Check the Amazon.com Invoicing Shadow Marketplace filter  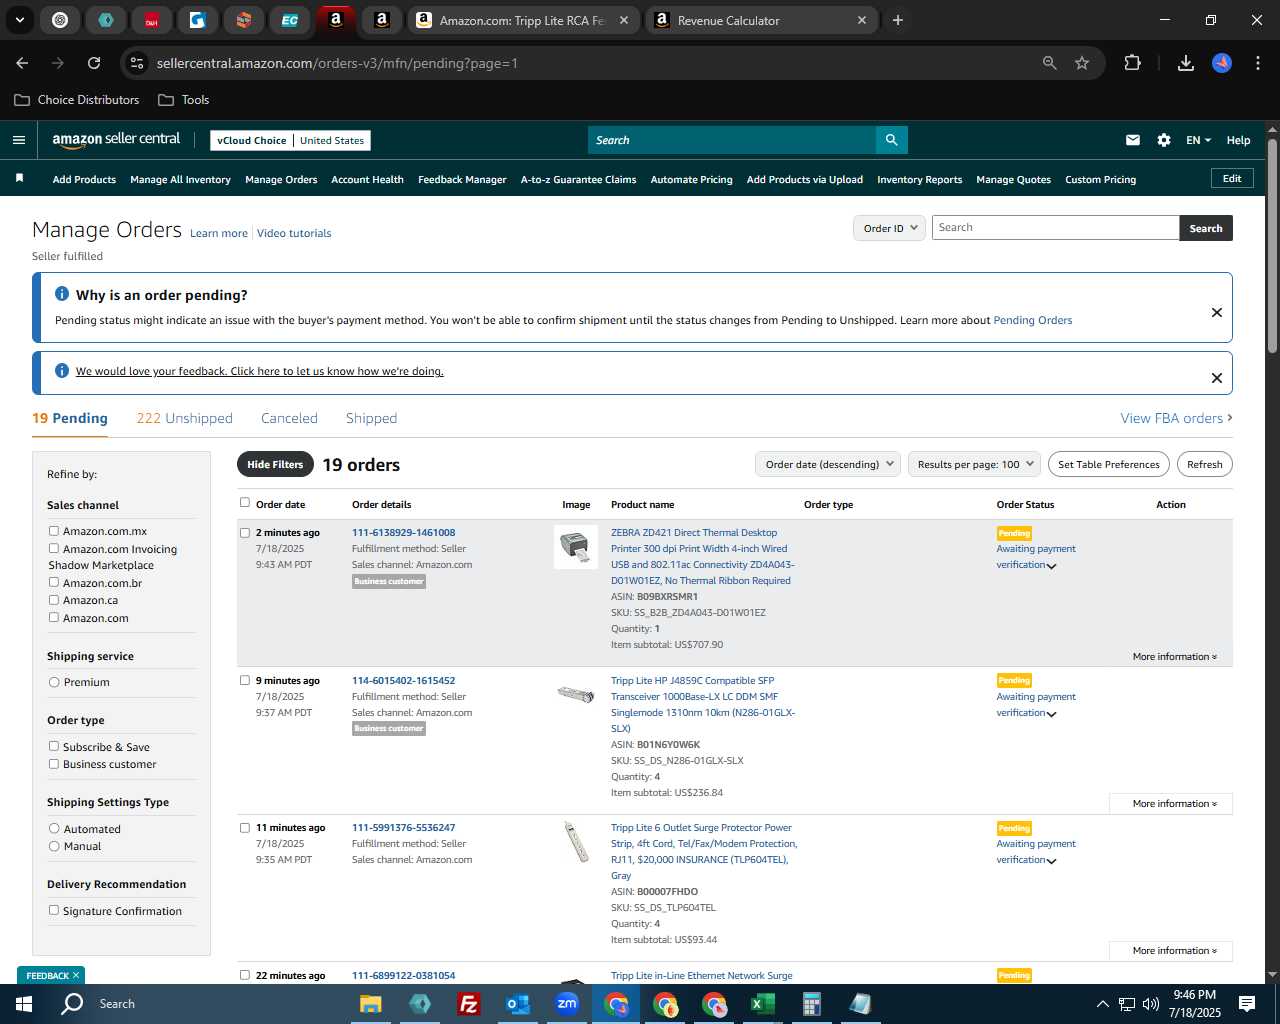[x=54, y=548]
